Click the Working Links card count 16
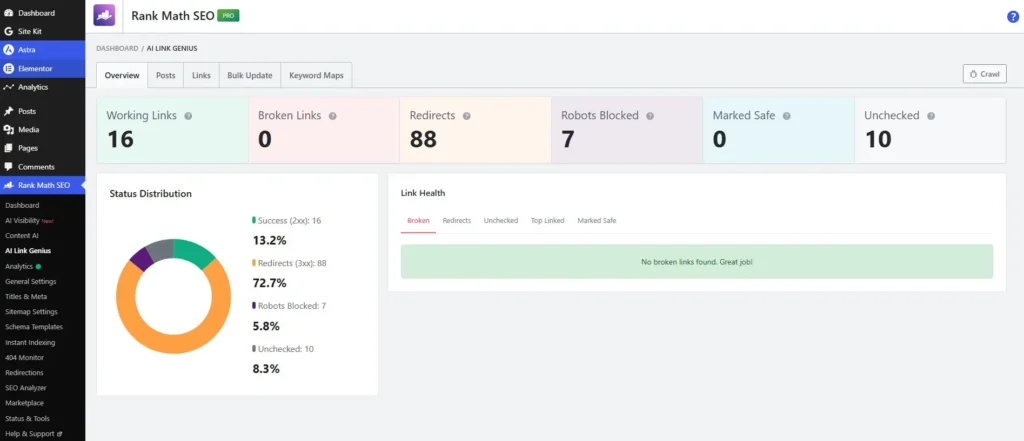Viewport: 1024px width, 441px height. (120, 140)
